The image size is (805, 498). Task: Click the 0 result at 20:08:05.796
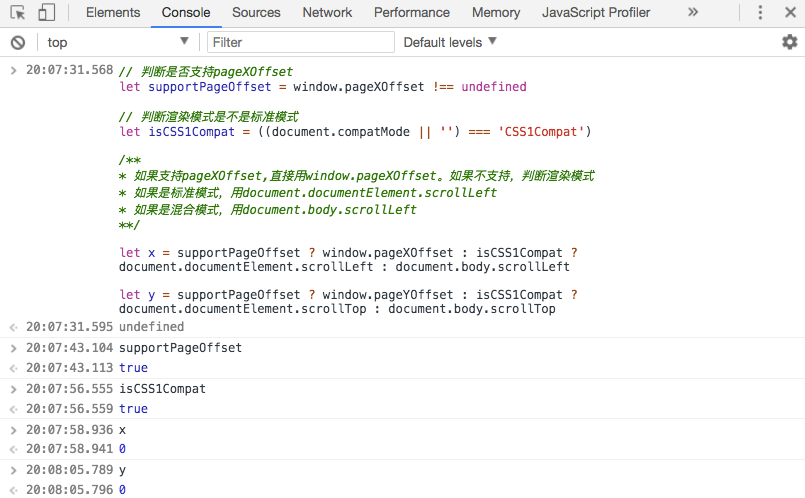[x=122, y=489]
